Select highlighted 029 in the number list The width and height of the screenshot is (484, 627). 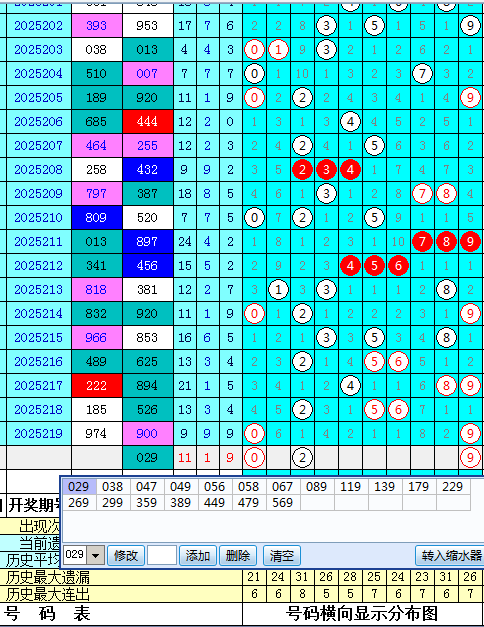(78, 487)
